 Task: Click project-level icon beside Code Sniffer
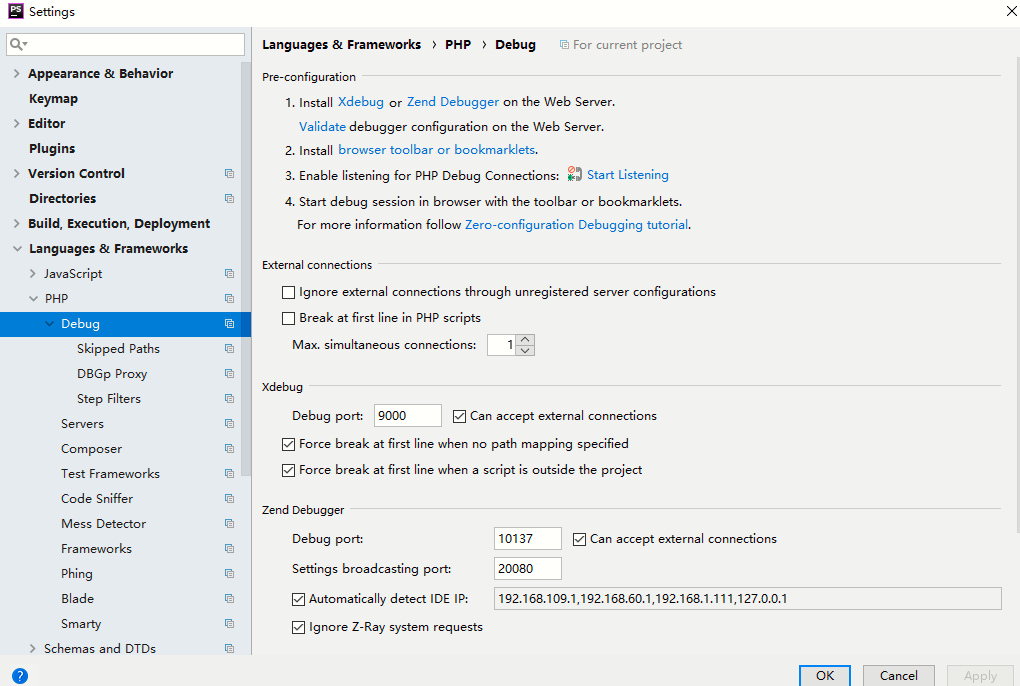pos(229,499)
